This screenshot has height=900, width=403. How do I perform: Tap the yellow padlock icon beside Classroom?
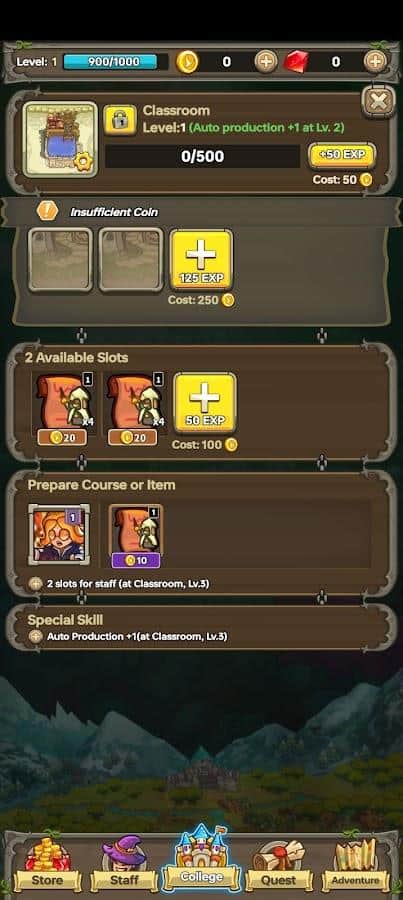tap(120, 120)
